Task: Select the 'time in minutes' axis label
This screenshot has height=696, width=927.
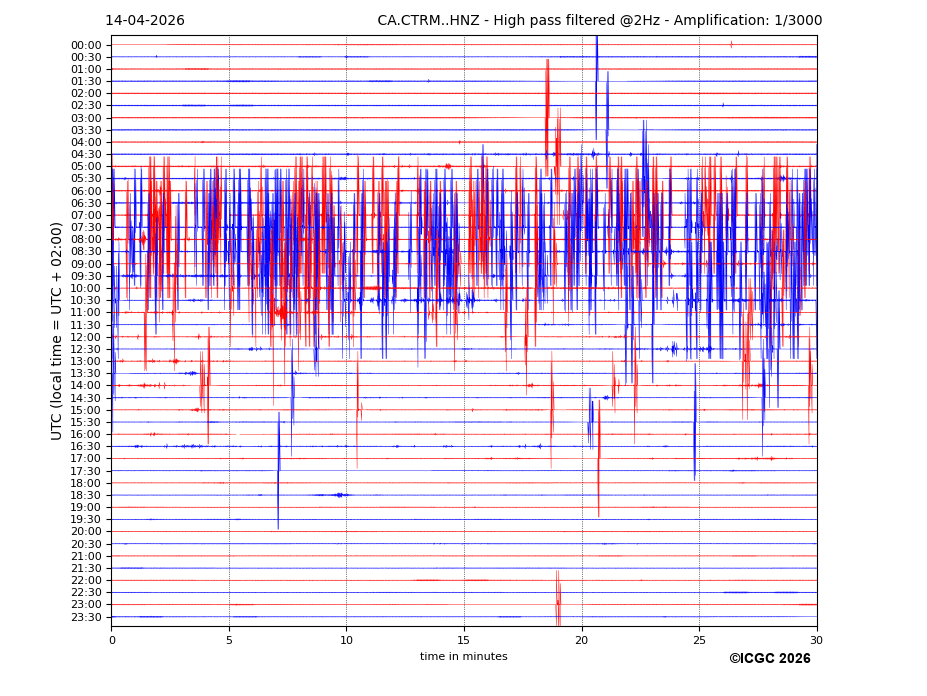Action: pos(463,656)
